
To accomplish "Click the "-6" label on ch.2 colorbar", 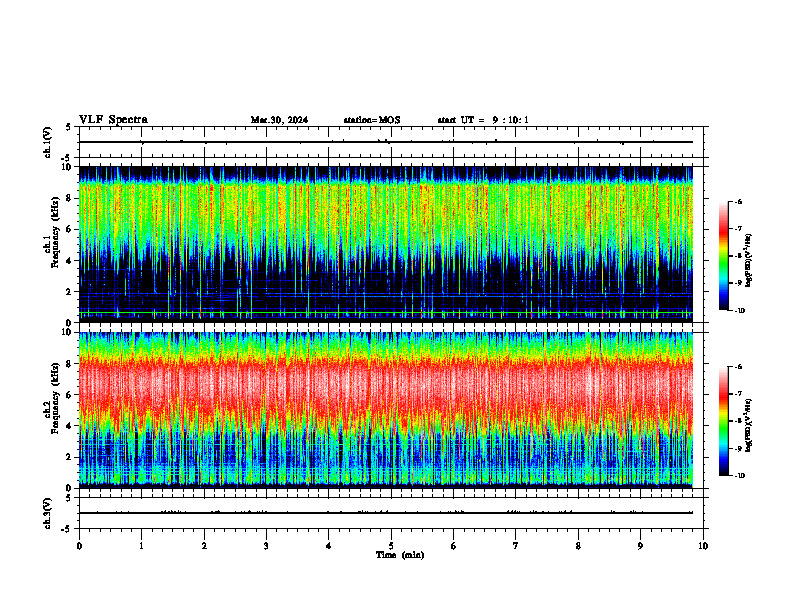I will (x=738, y=367).
